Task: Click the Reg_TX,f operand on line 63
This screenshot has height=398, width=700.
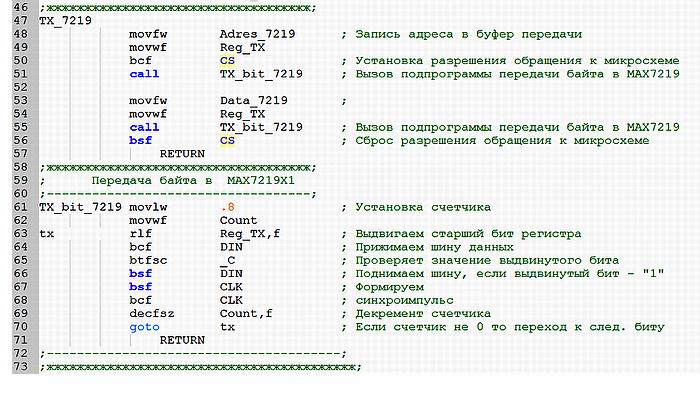Action: click(x=250, y=234)
